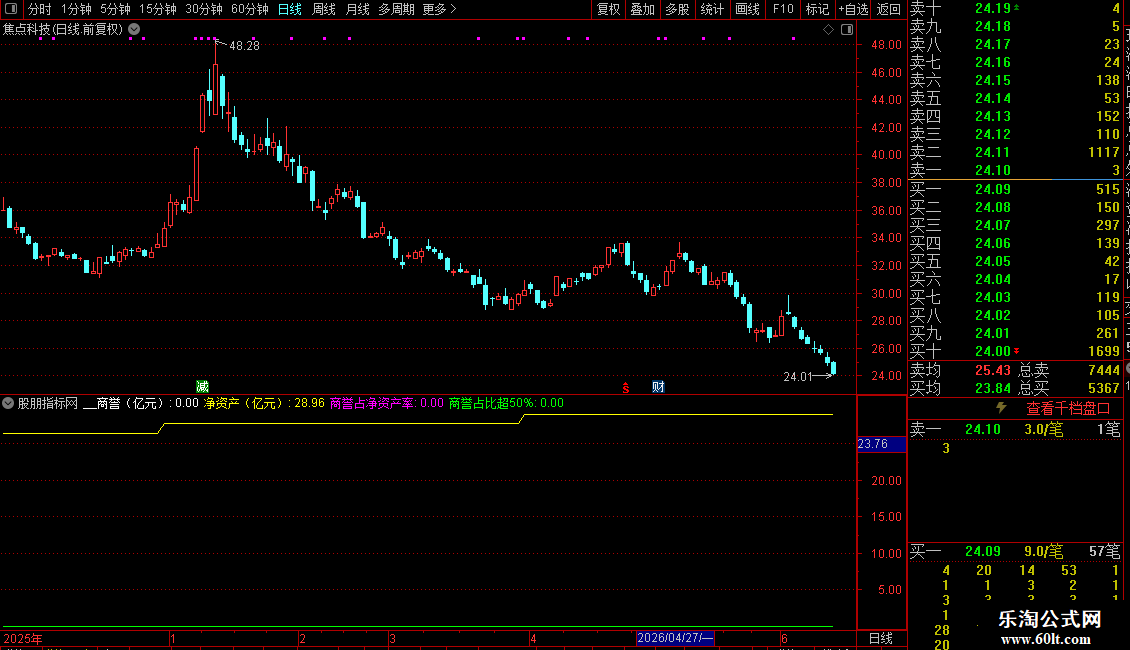The image size is (1130, 650).
Task: Select the 卖五 24.14 order row
Action: [1015, 98]
